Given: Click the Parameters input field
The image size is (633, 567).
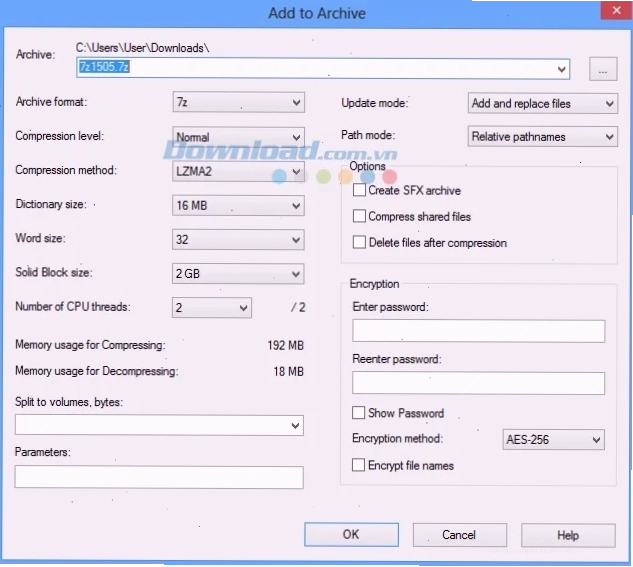Looking at the screenshot, I should [x=159, y=477].
